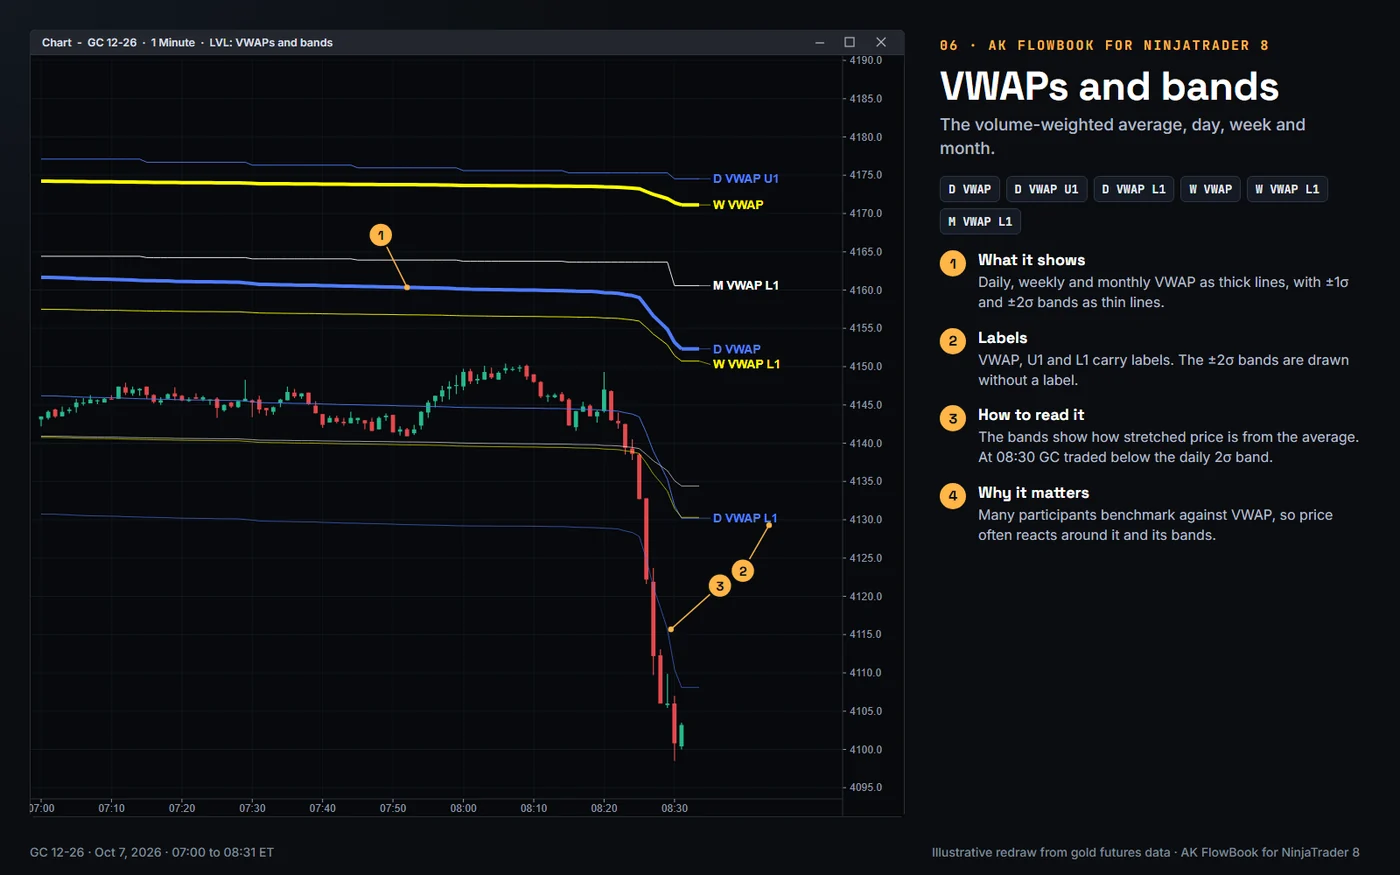
Task: Click the large VWAPs and bands heading
Action: (x=1109, y=87)
